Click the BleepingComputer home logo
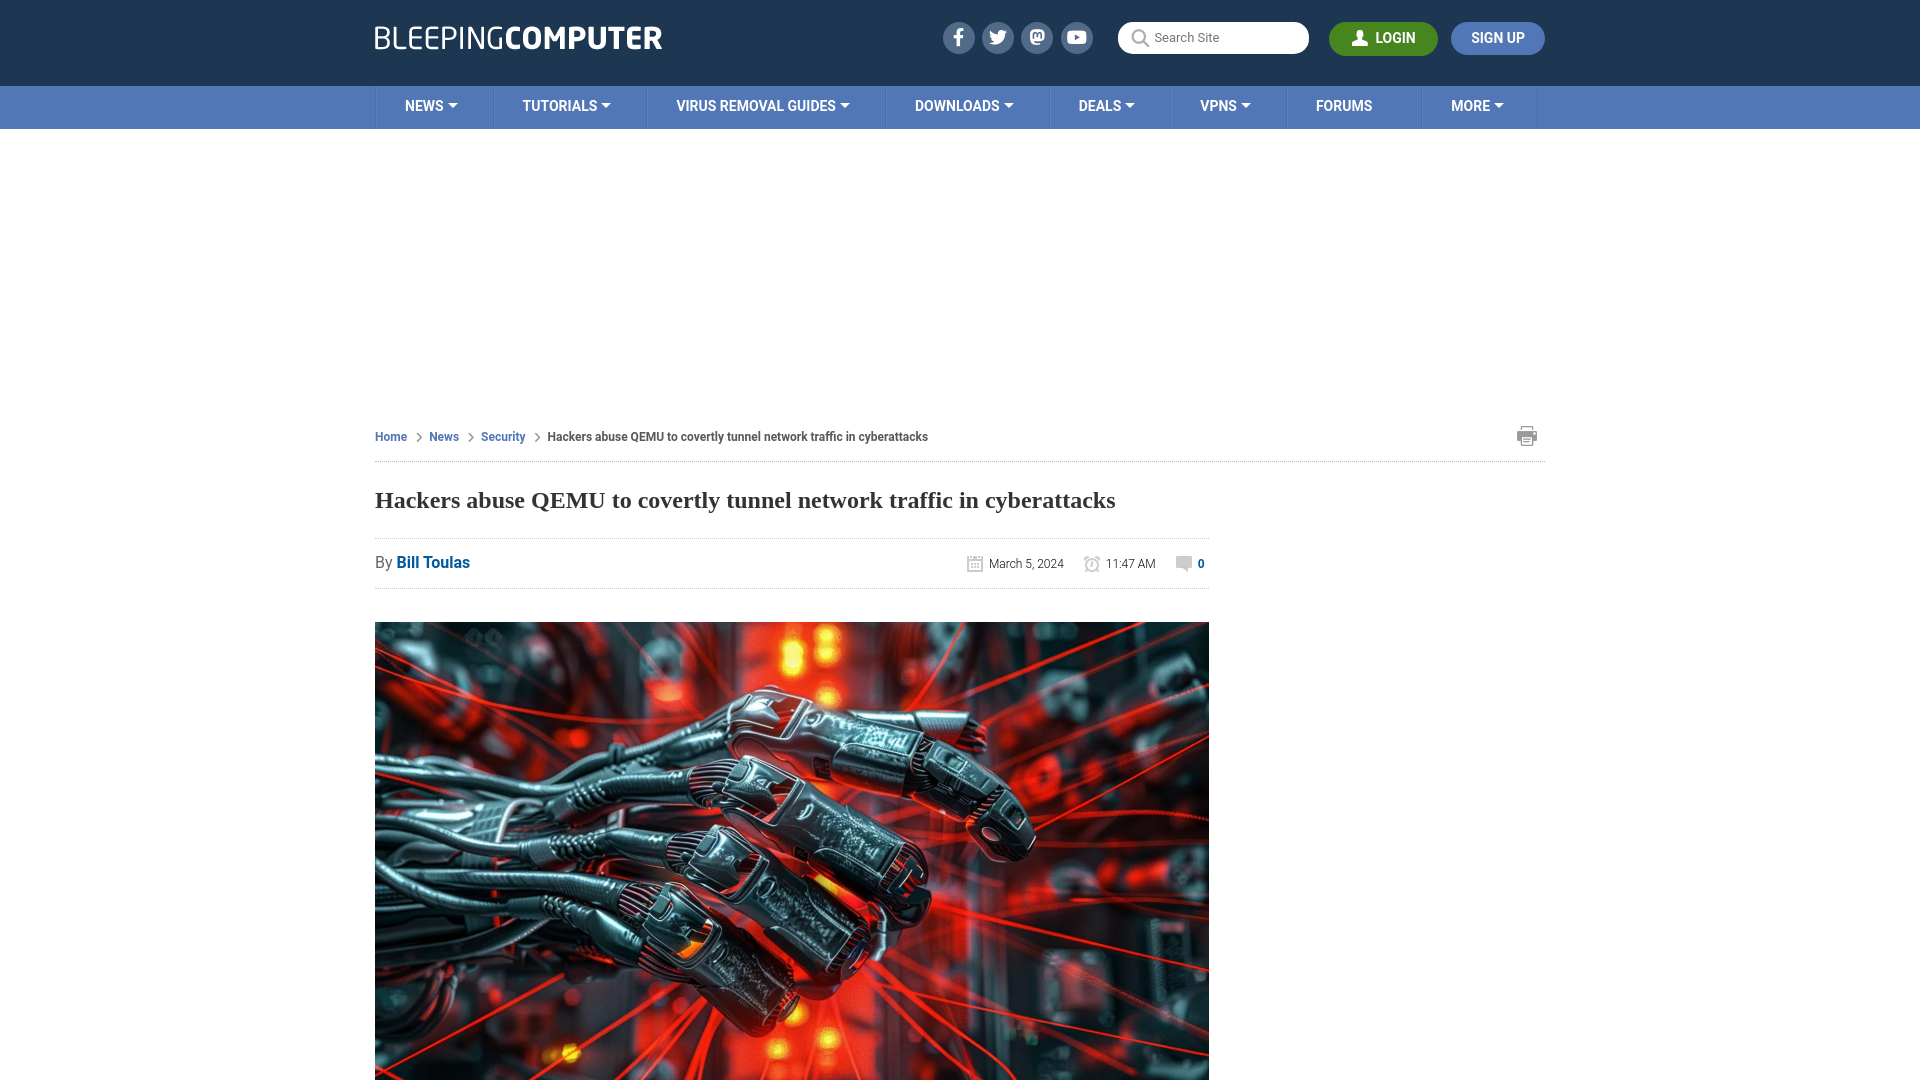This screenshot has height=1080, width=1920. (517, 37)
